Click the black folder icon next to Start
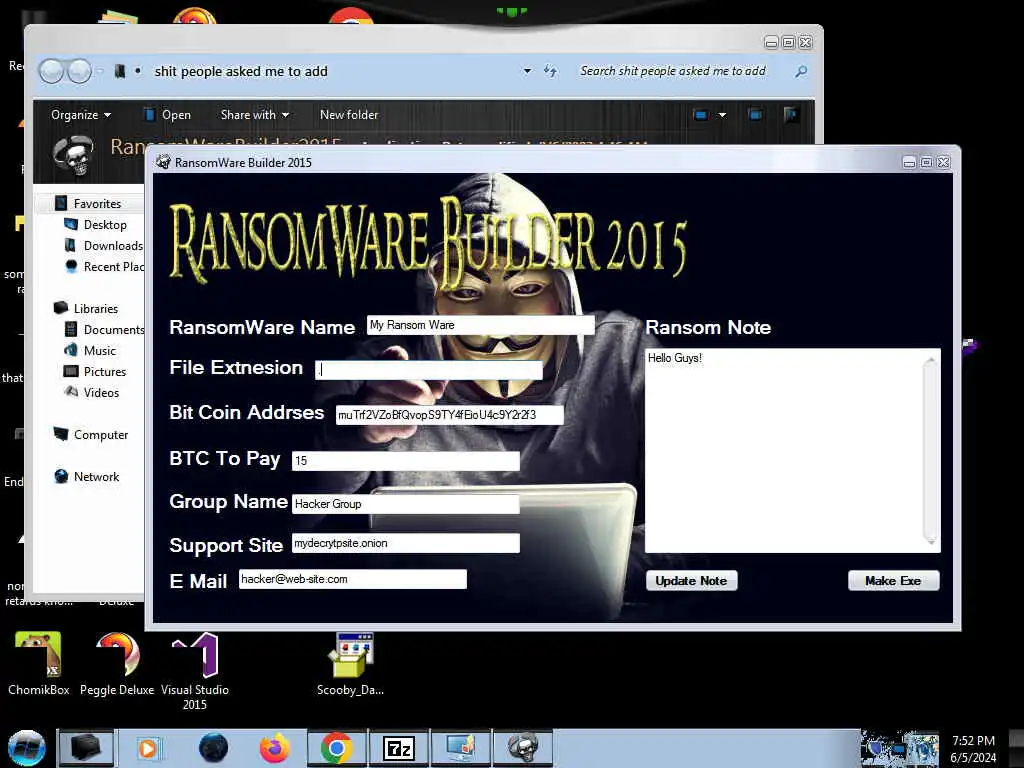 pos(86,748)
